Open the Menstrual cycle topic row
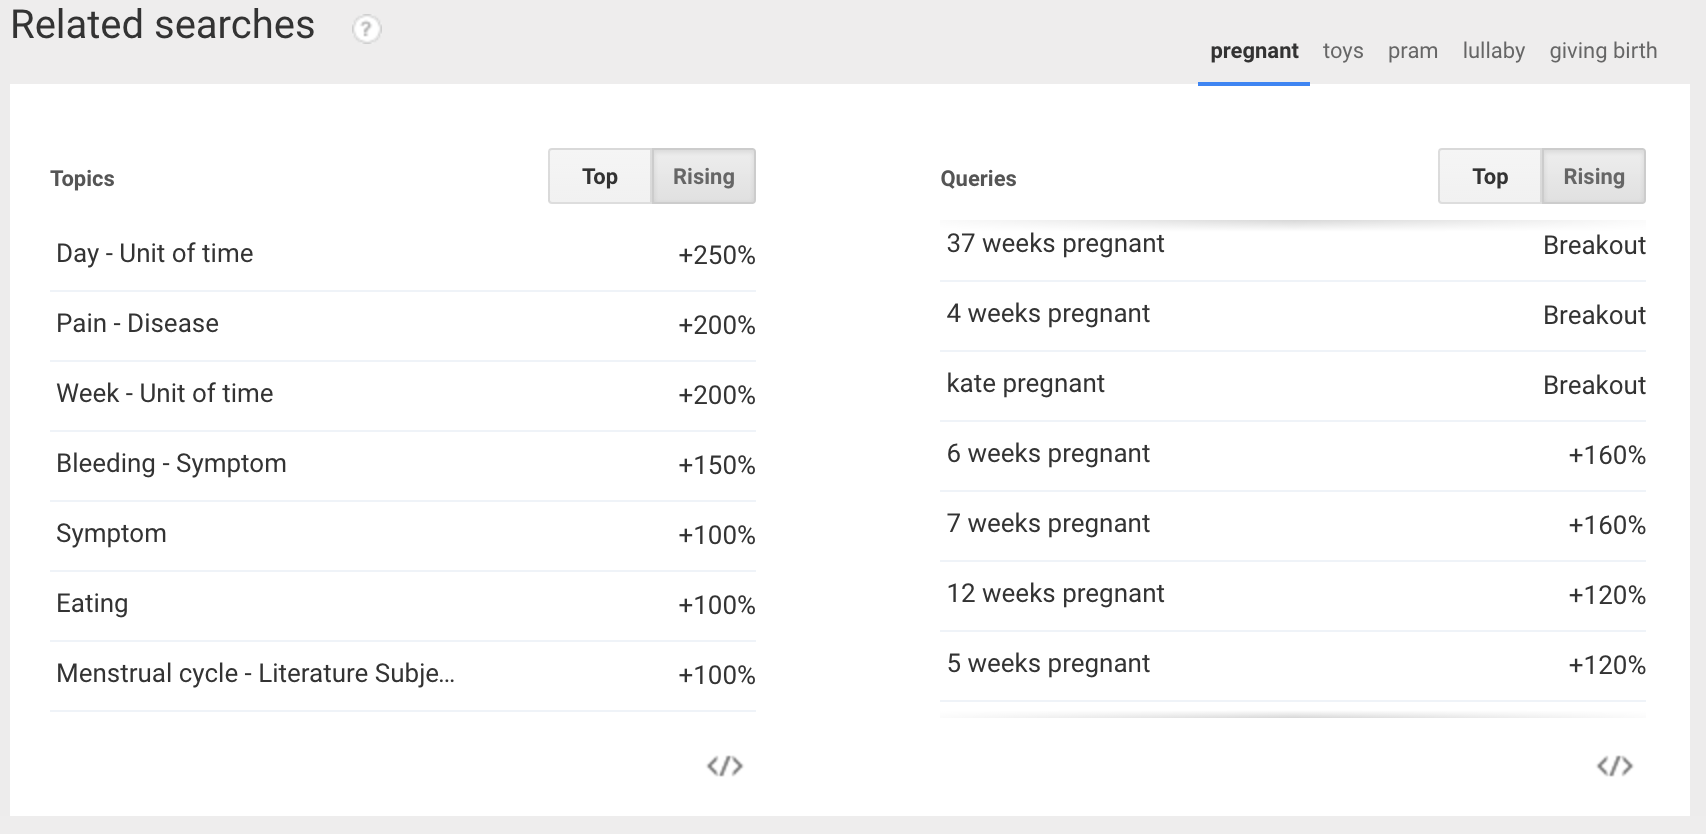Screen dimensions: 1706x834 tap(255, 674)
